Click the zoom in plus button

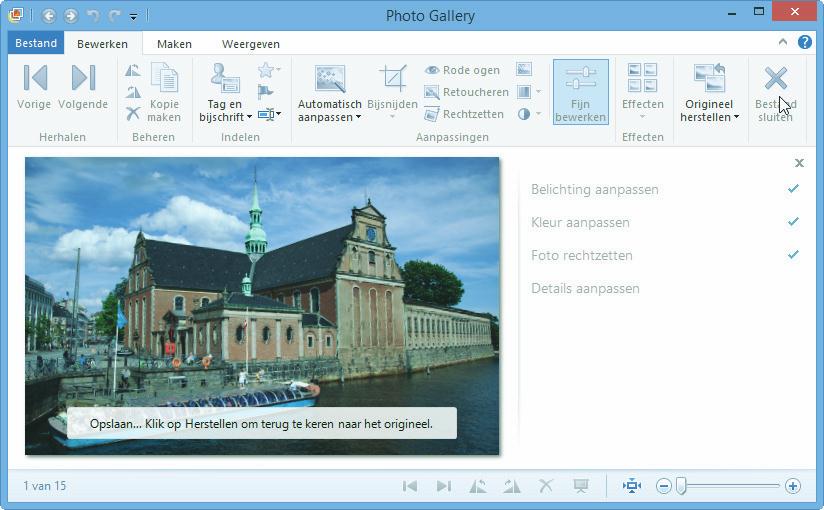793,486
